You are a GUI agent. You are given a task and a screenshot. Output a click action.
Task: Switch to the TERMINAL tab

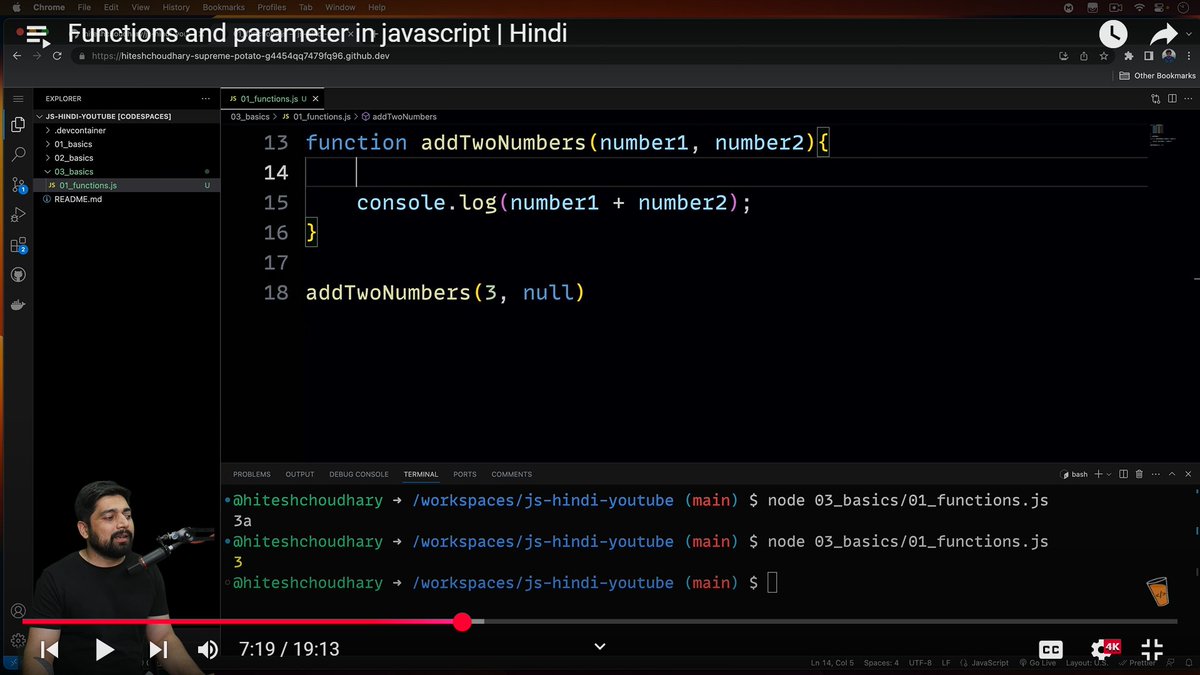coord(421,474)
